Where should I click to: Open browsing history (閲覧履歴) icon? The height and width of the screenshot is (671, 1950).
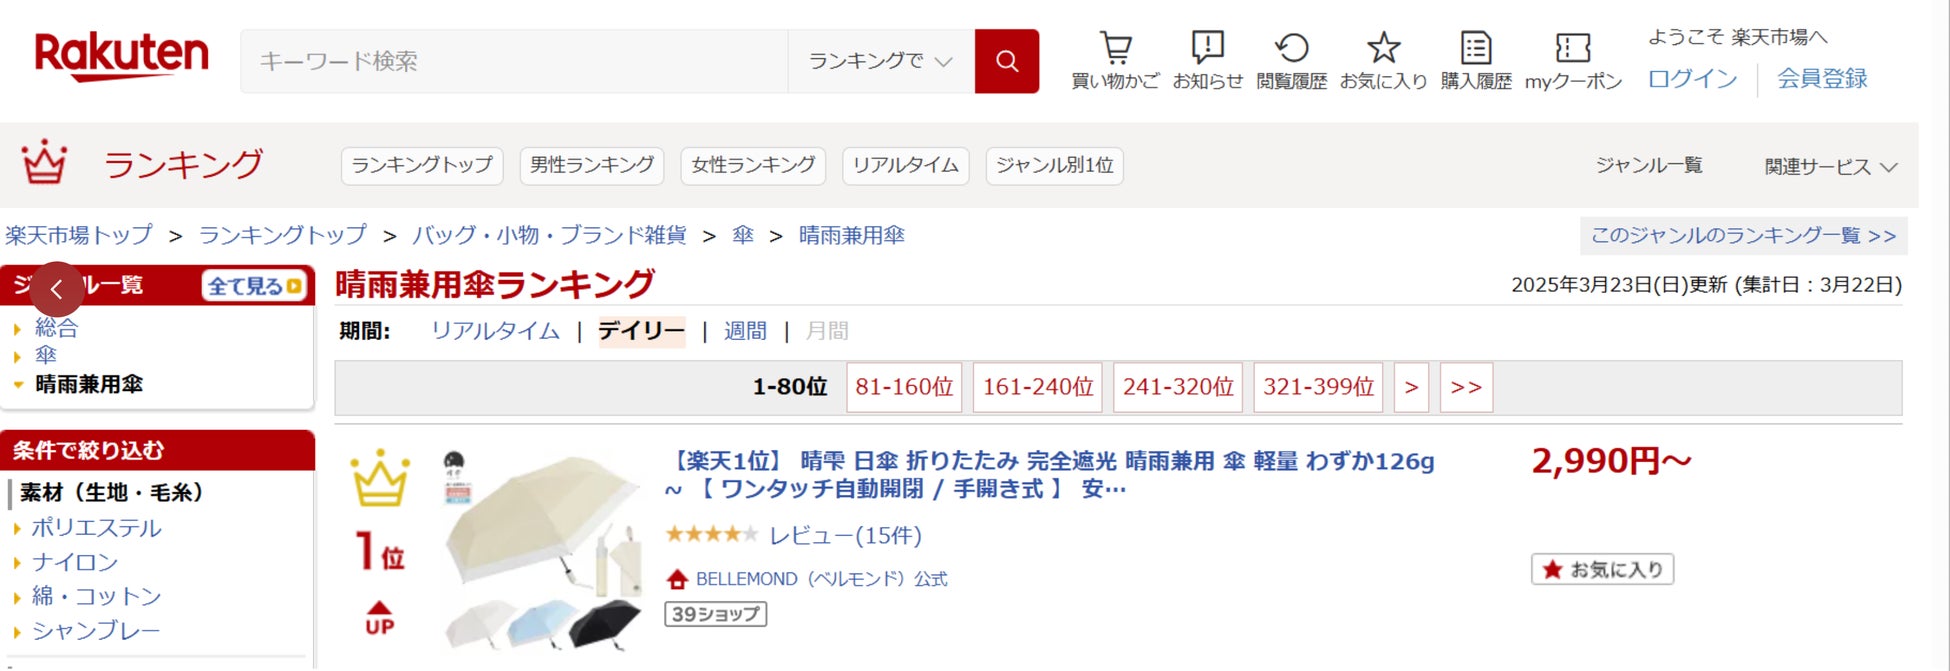1291,48
